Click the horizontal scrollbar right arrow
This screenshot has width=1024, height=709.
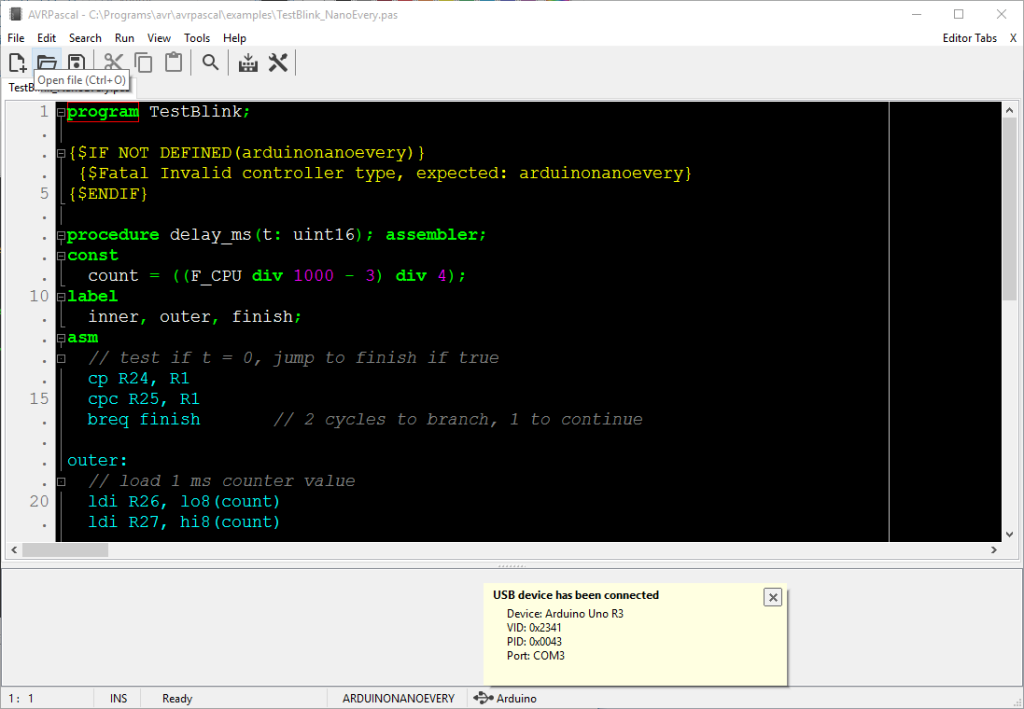coord(994,550)
